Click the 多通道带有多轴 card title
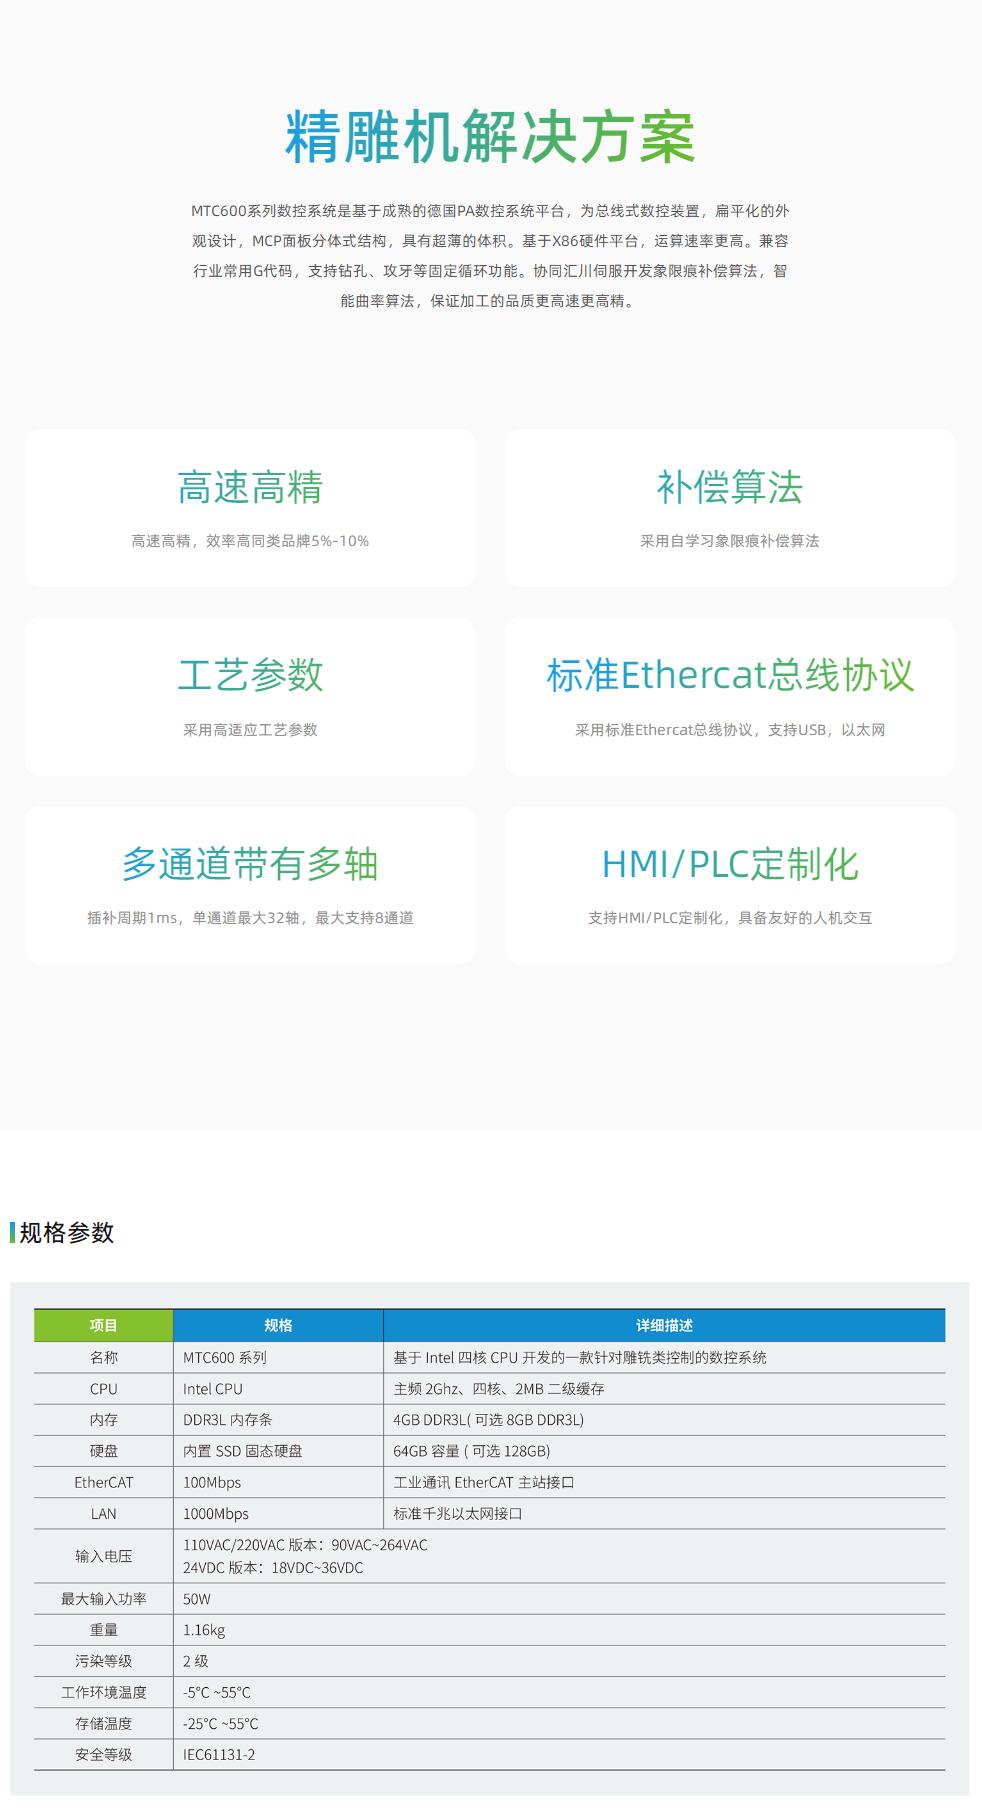 coord(250,864)
